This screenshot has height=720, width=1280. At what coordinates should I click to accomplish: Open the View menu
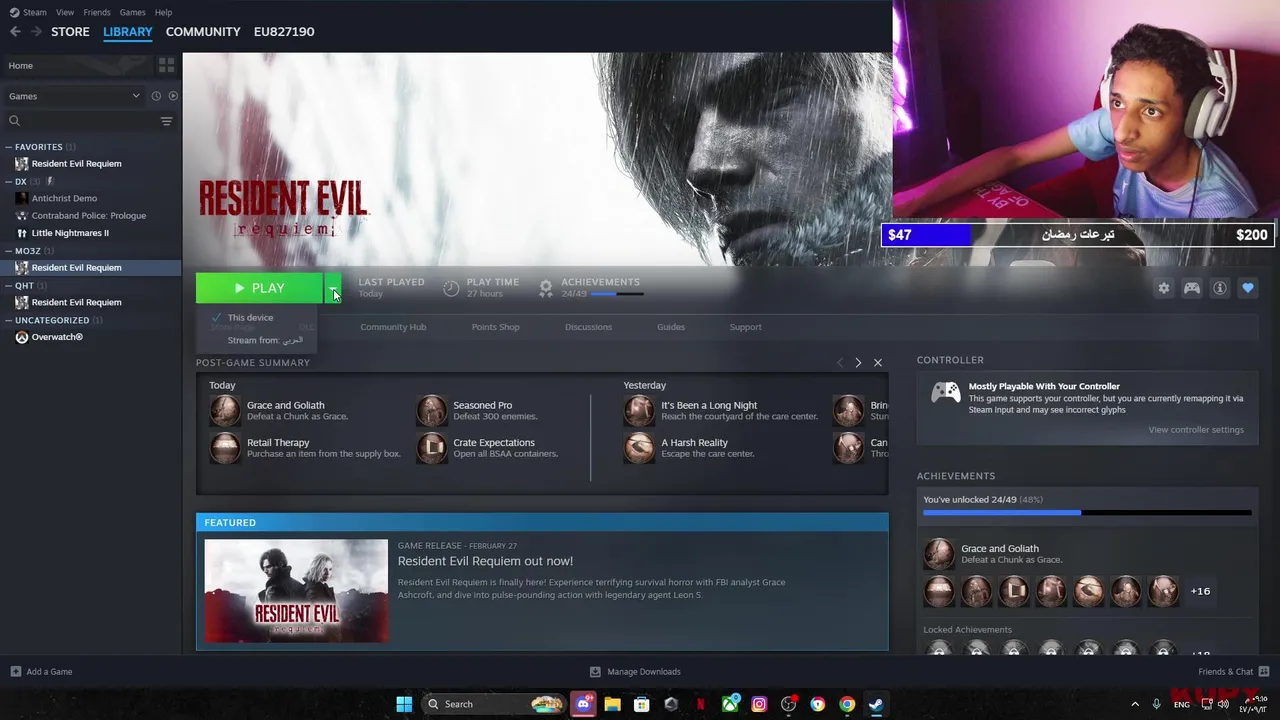click(65, 12)
